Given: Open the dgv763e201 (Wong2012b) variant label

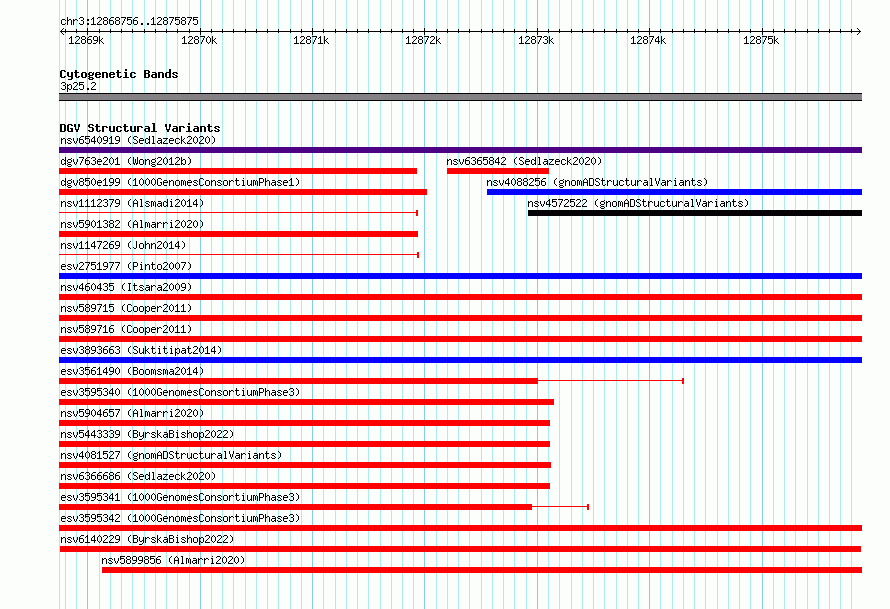Looking at the screenshot, I should point(126,161).
